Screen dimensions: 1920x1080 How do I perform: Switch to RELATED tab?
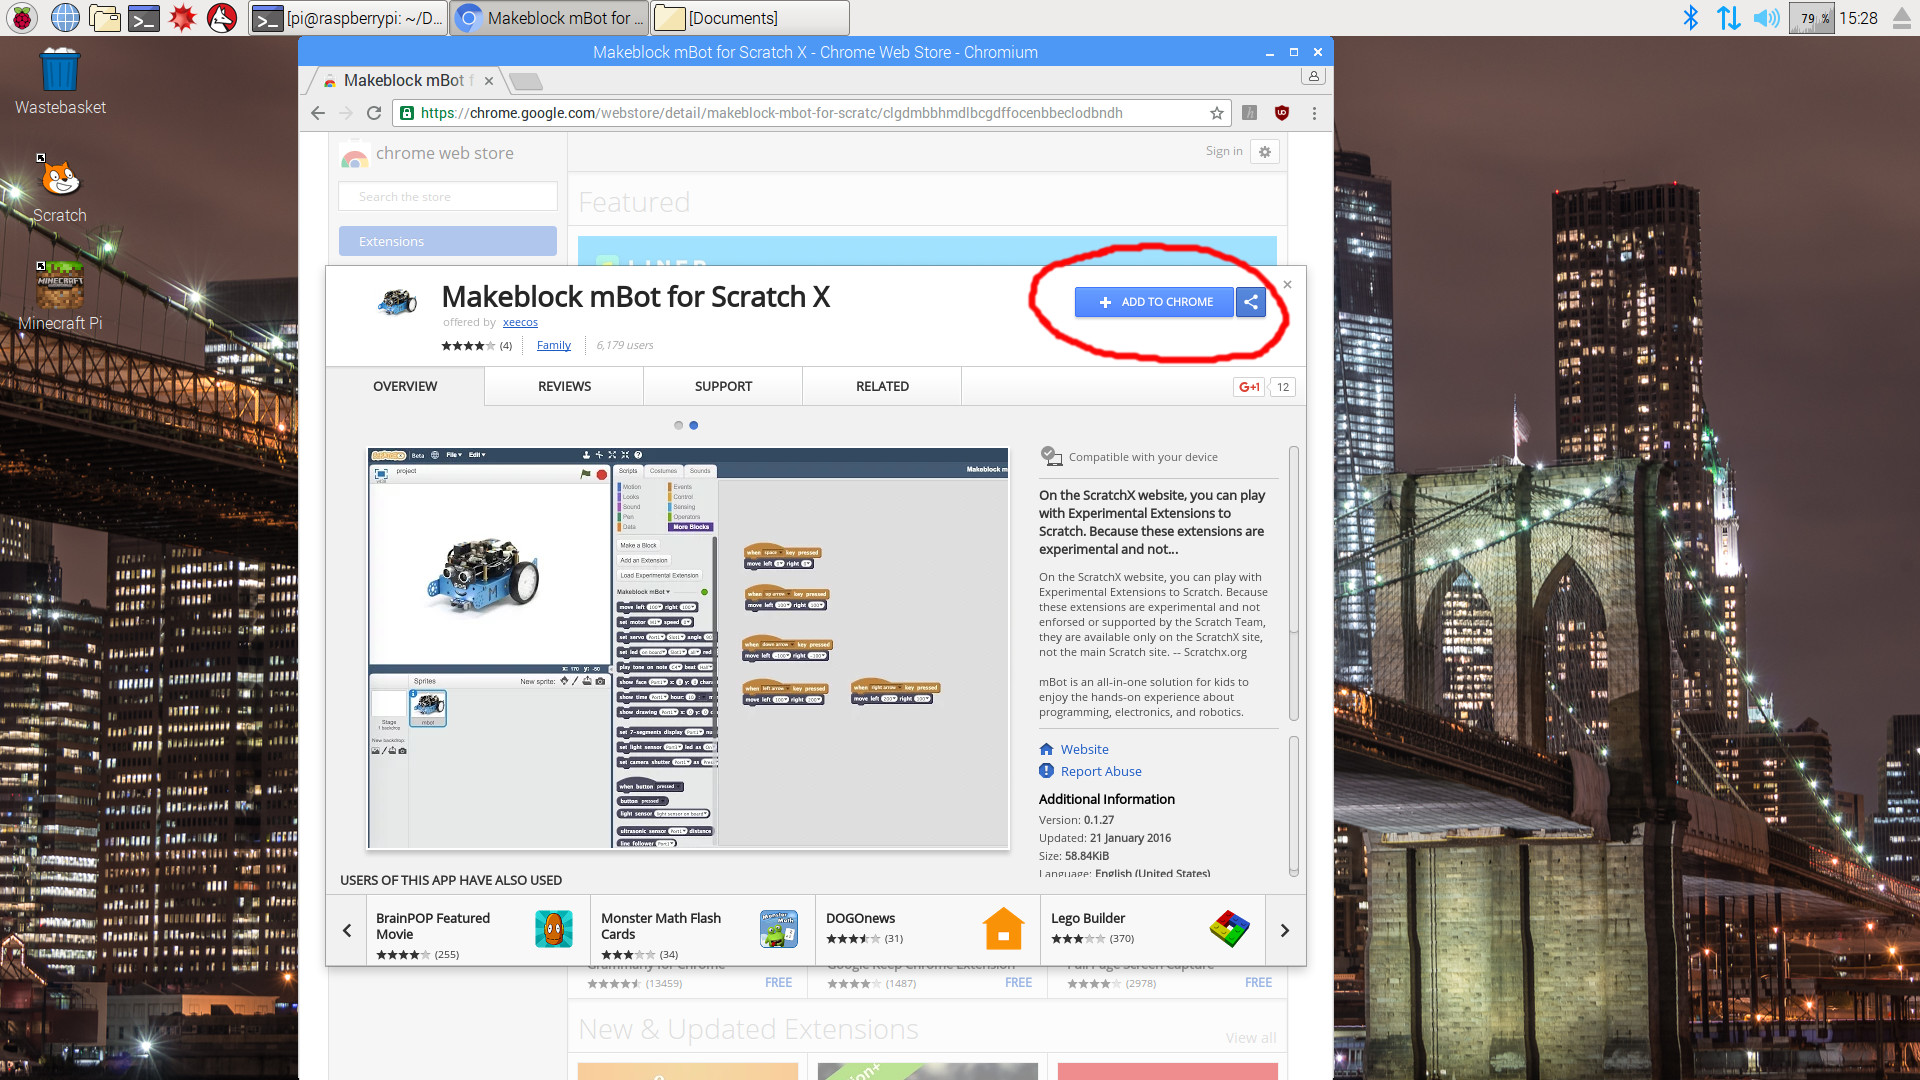[x=882, y=386]
